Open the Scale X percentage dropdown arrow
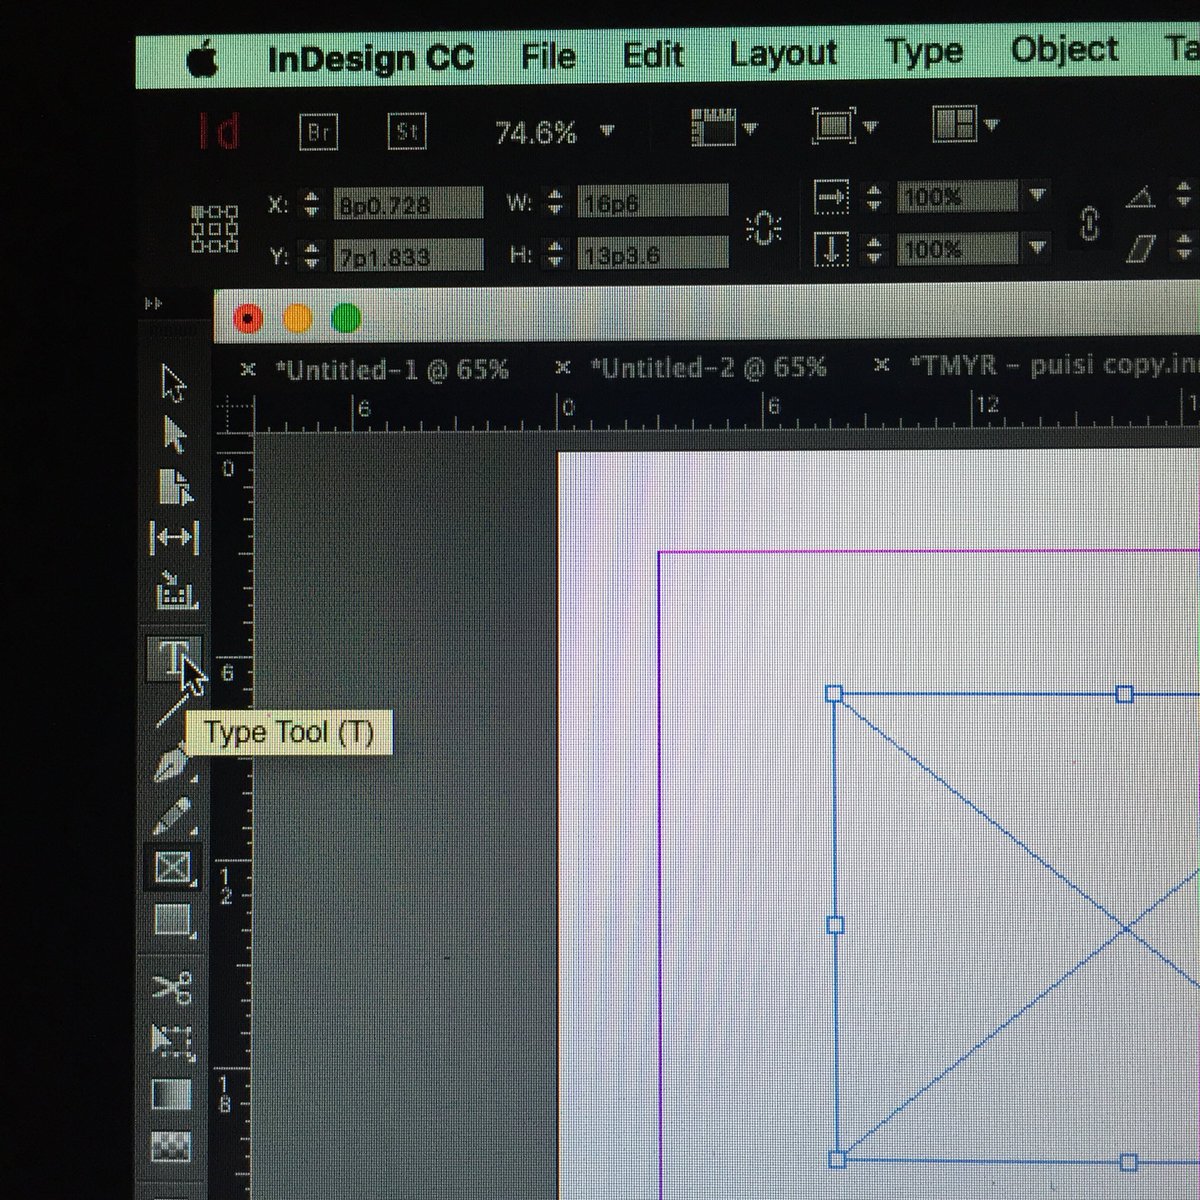The image size is (1200, 1200). (1037, 195)
